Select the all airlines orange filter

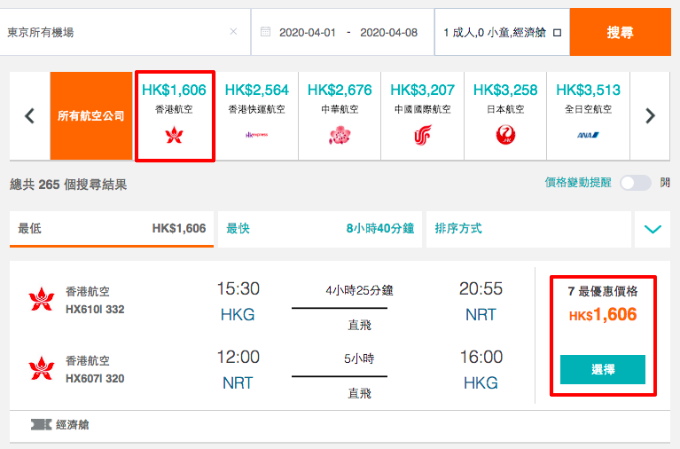pyautogui.click(x=91, y=116)
